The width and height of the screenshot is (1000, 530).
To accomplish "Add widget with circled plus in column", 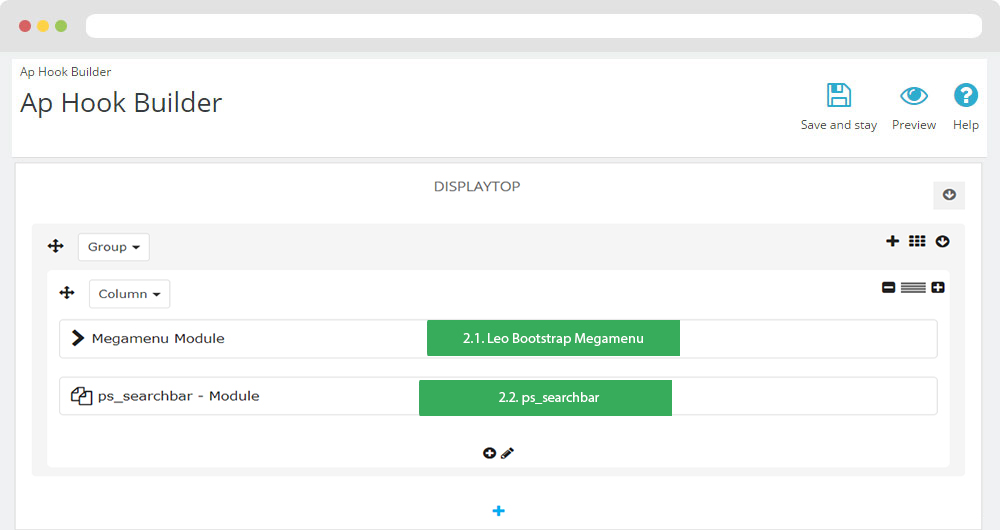I will (489, 453).
